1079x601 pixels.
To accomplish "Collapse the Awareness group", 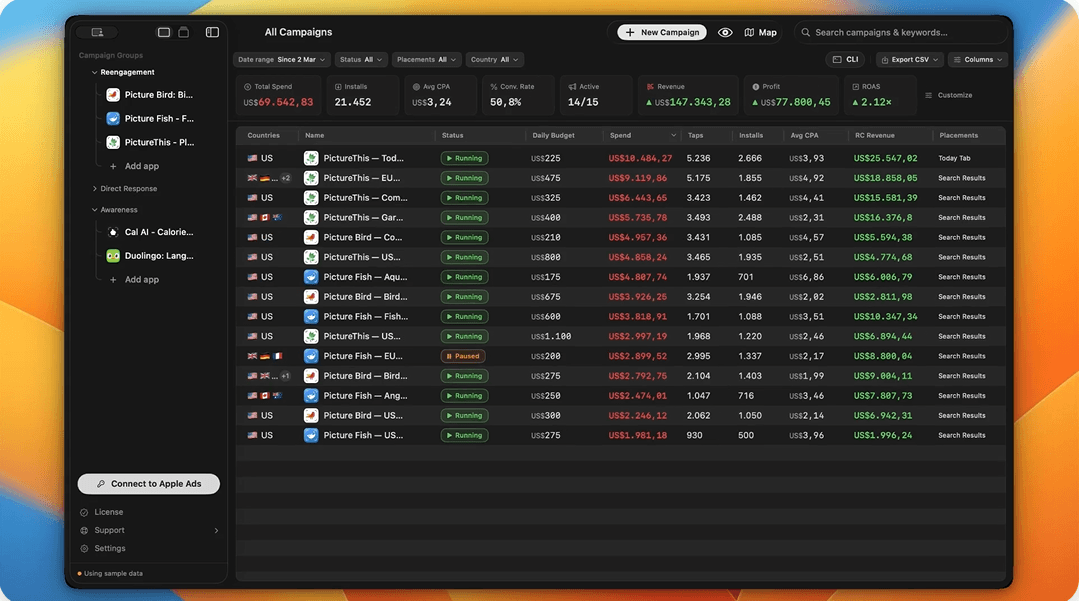I will [x=94, y=210].
